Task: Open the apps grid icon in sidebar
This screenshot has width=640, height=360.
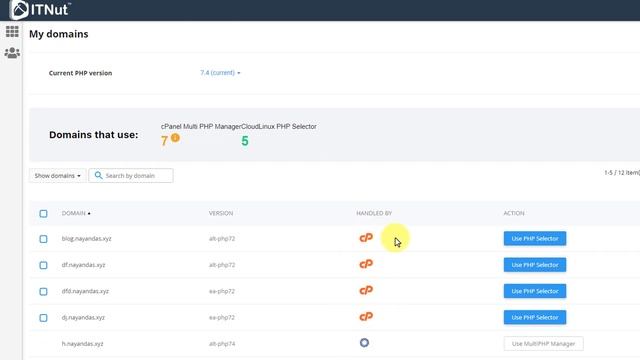Action: click(12, 31)
